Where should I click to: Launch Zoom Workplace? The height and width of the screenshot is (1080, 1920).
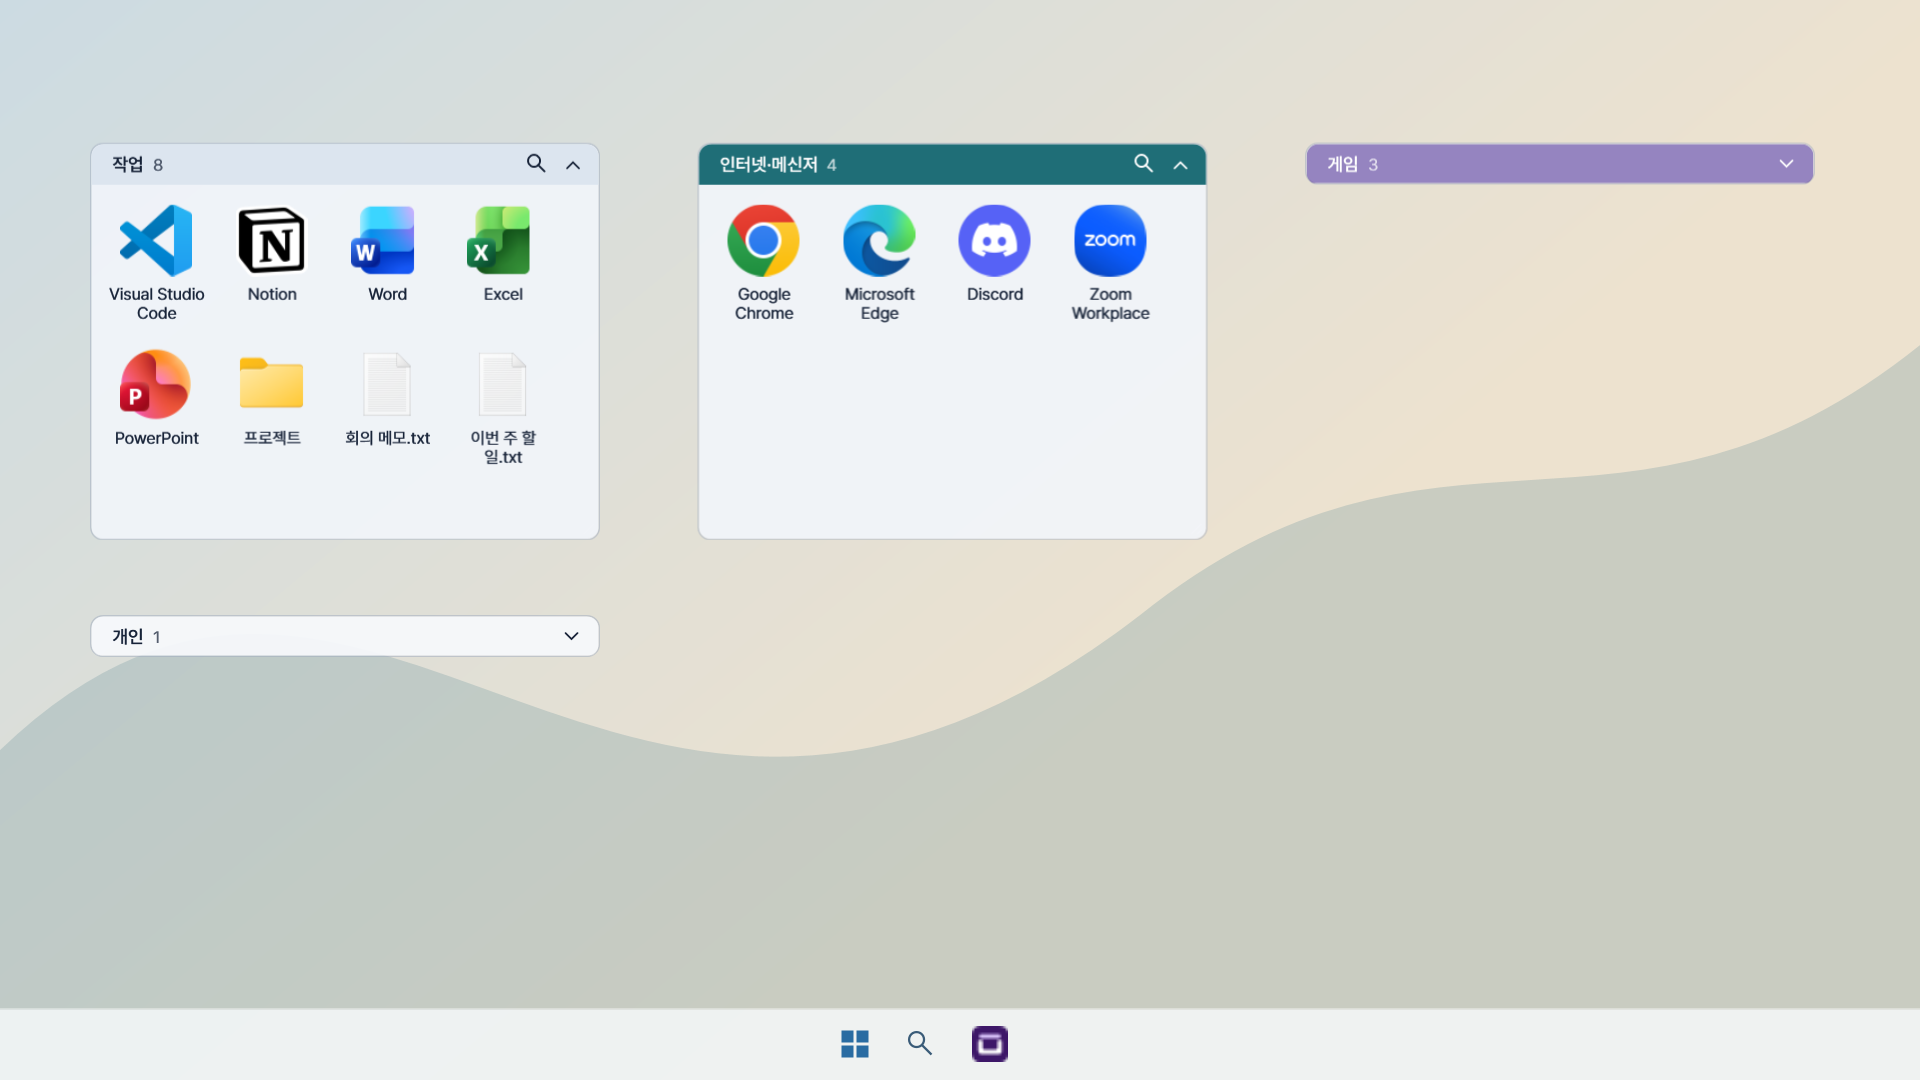point(1110,241)
